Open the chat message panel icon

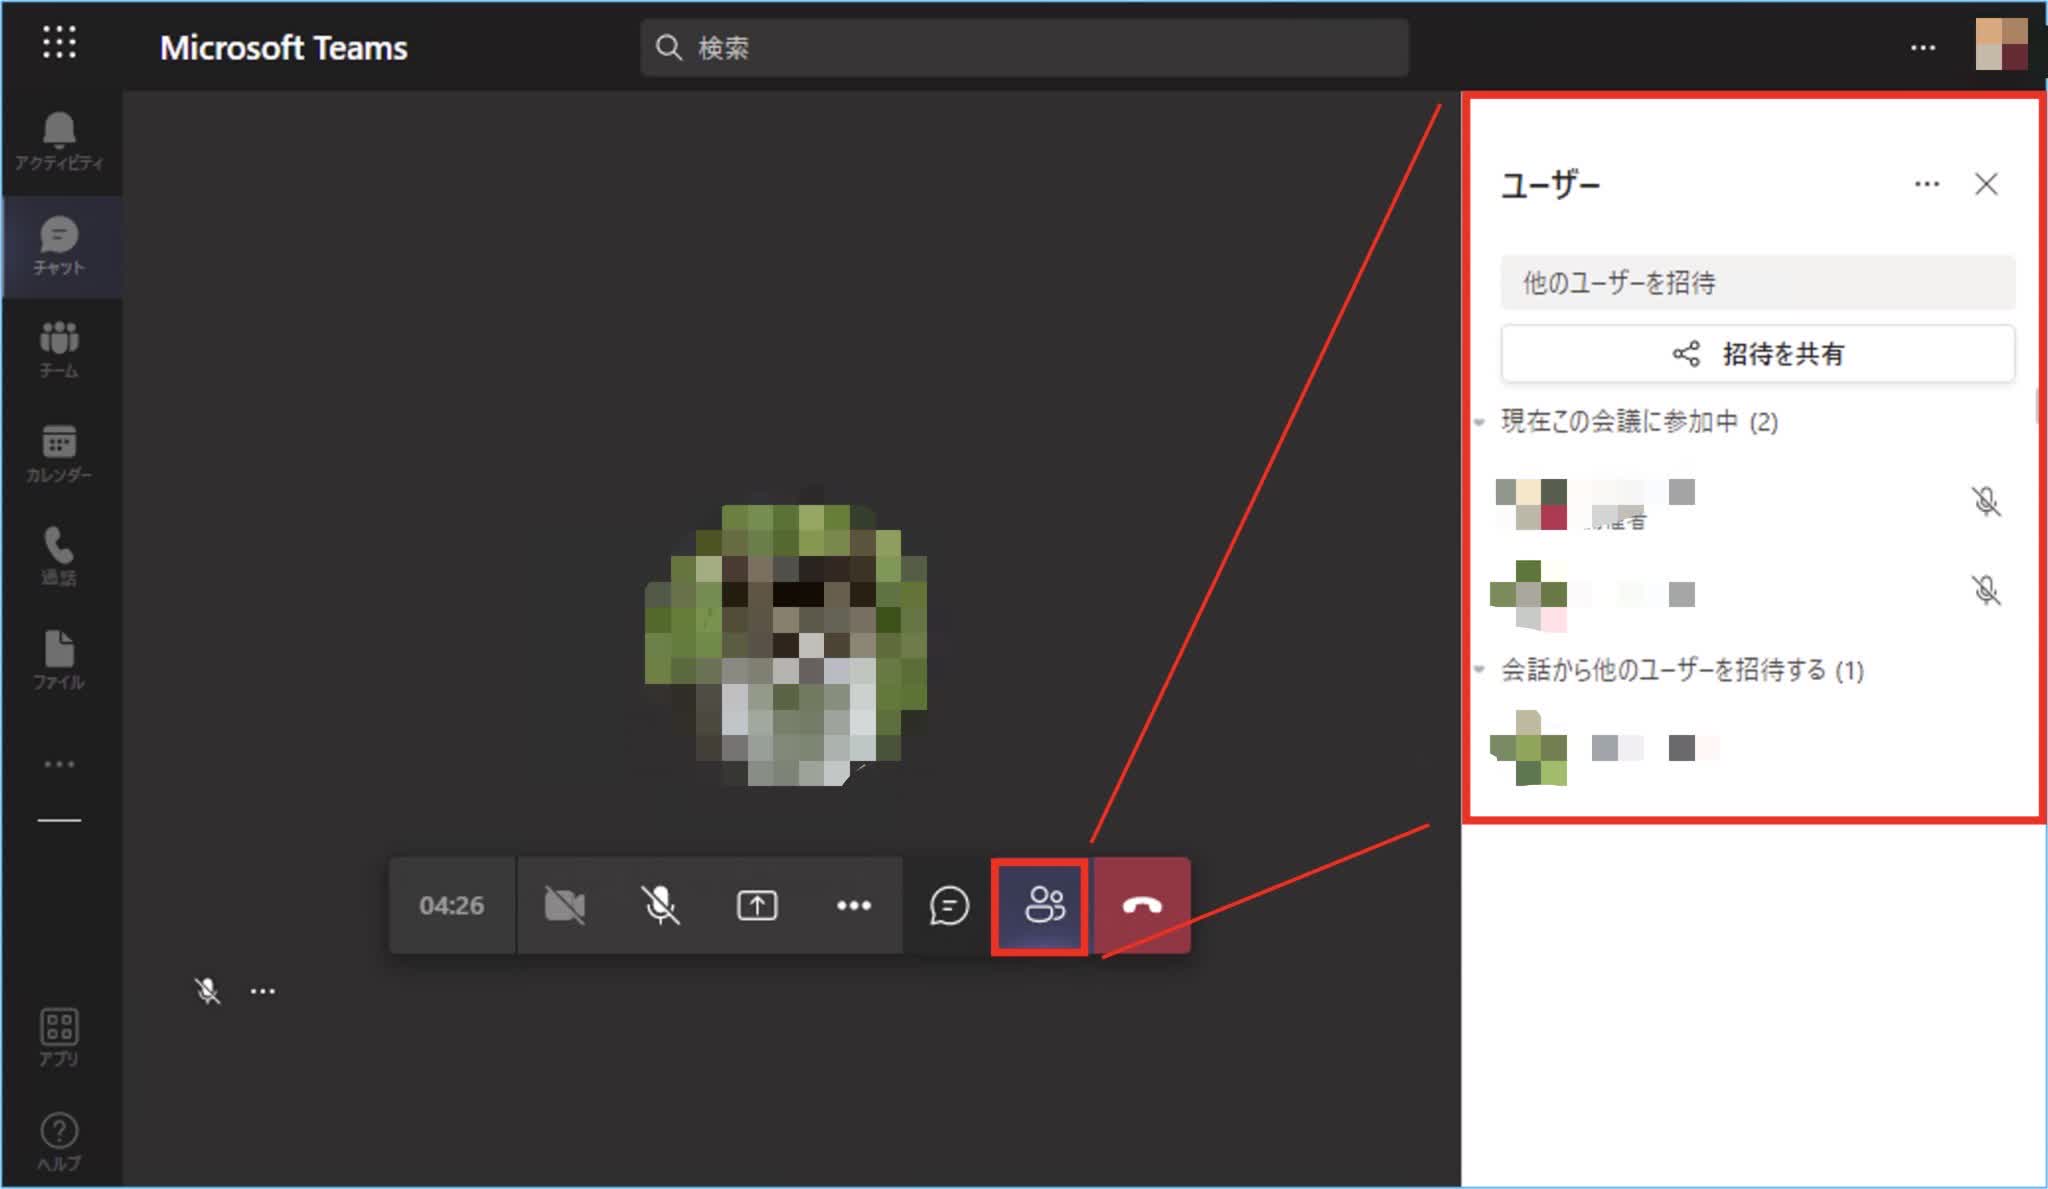[947, 904]
